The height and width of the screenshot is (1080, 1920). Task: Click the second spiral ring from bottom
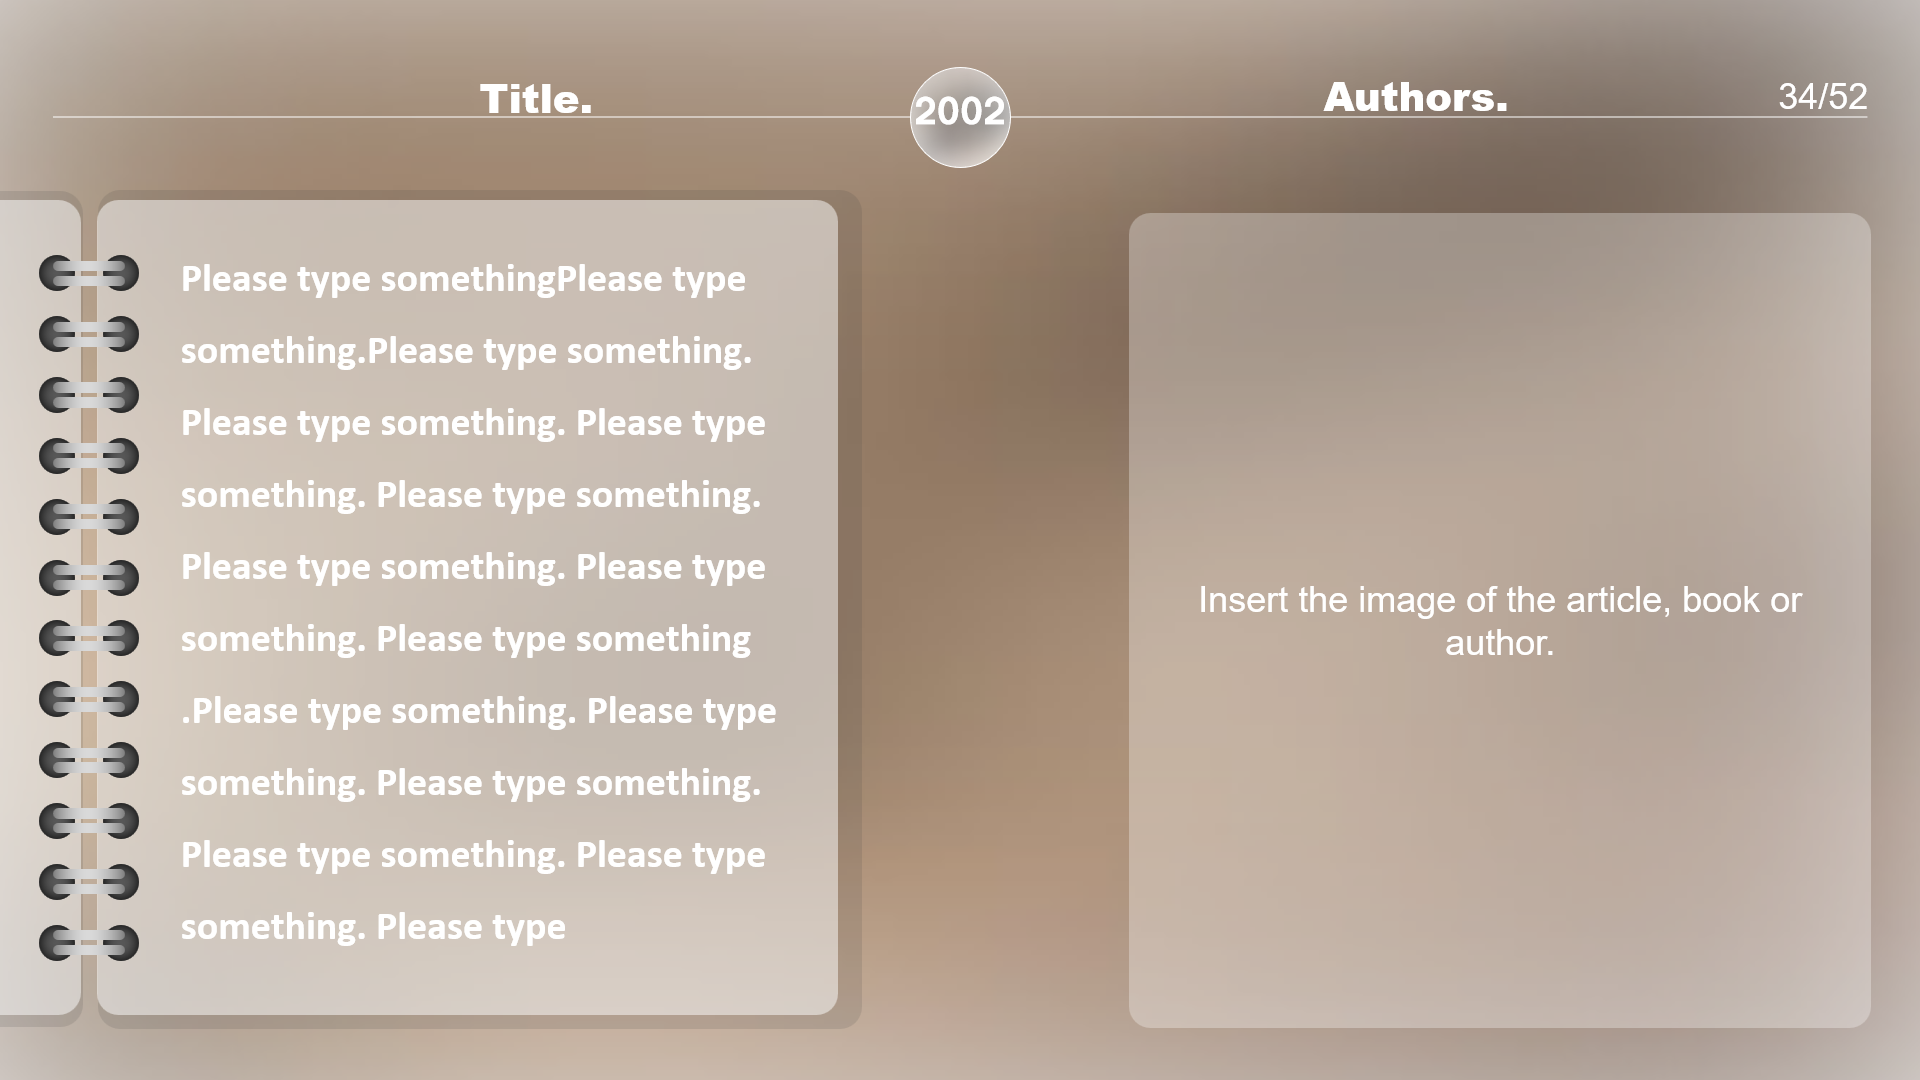(x=89, y=881)
